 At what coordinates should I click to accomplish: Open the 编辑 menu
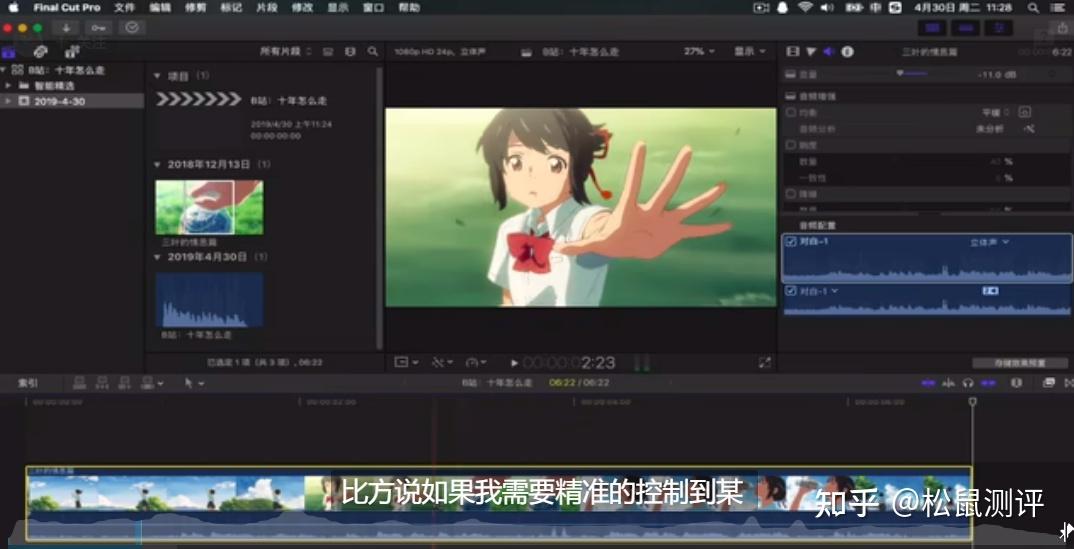(x=160, y=8)
